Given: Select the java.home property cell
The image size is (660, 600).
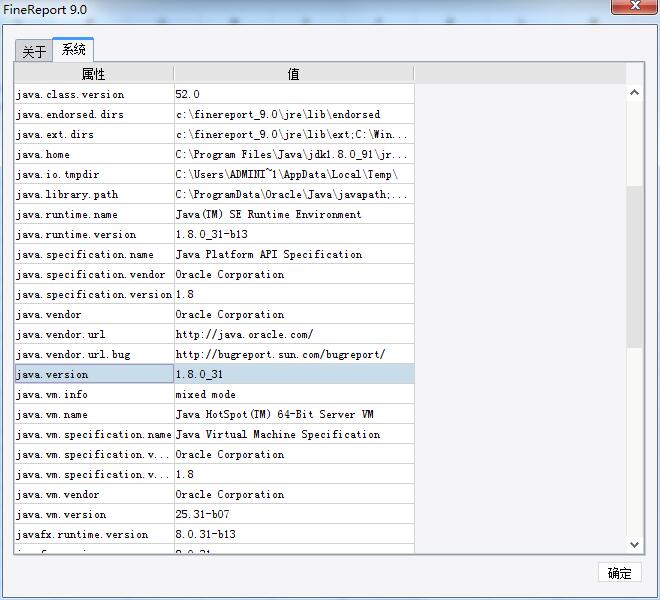Looking at the screenshot, I should (x=94, y=154).
